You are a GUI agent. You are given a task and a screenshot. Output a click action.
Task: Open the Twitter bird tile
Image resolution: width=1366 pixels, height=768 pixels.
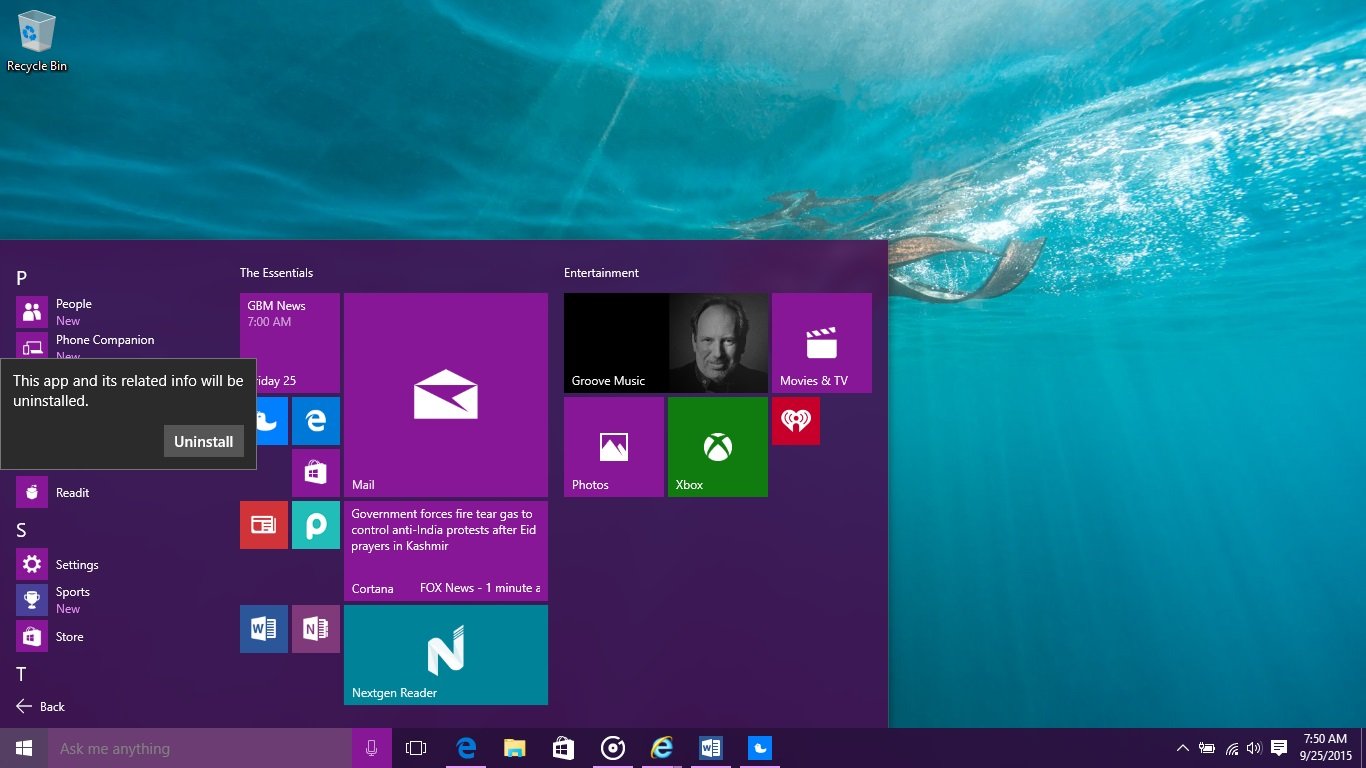tap(272, 421)
